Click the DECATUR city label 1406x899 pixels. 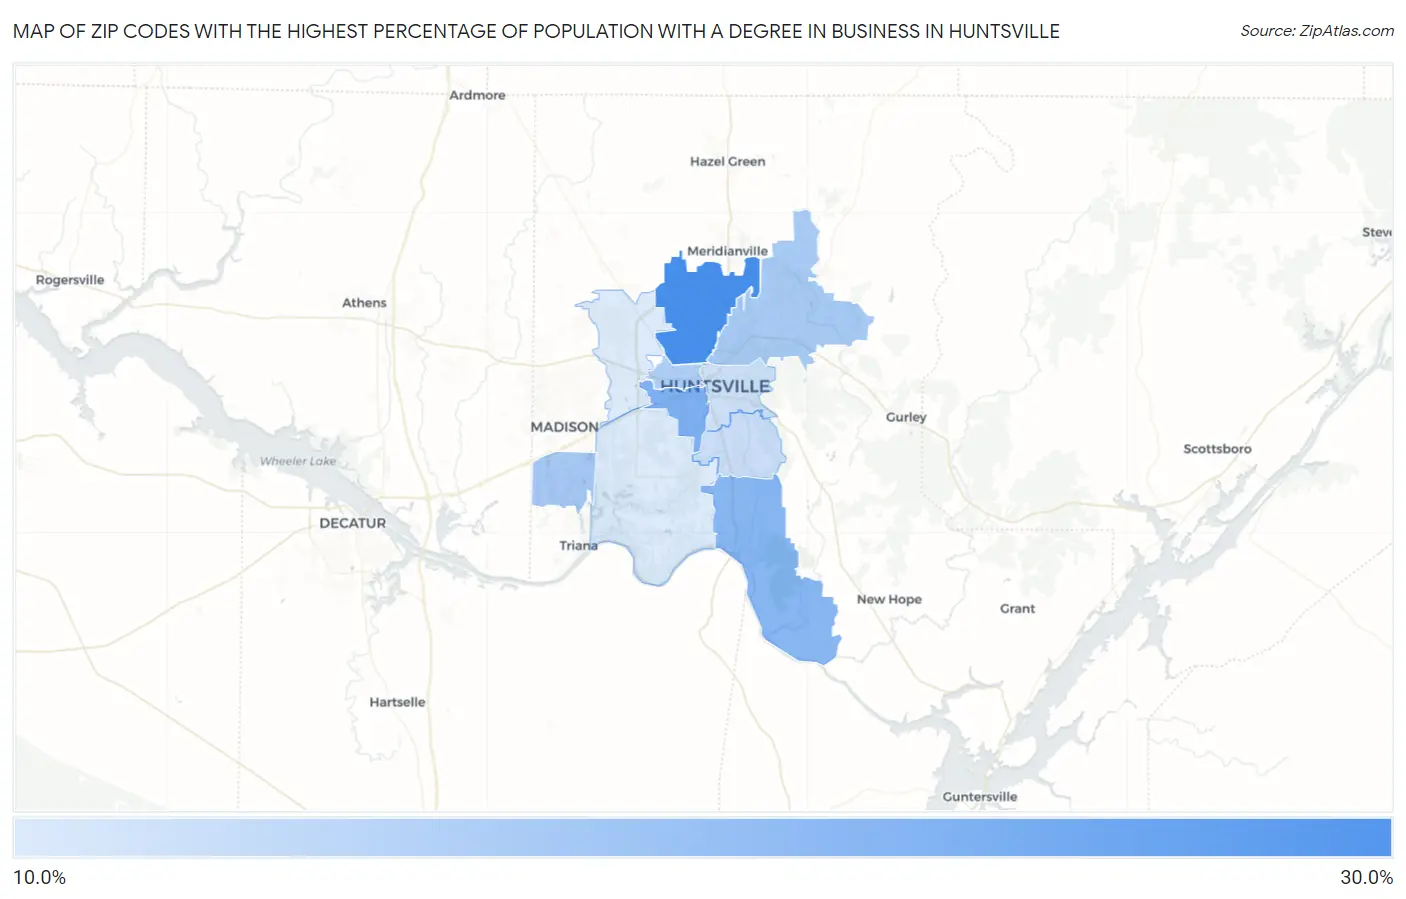click(352, 523)
